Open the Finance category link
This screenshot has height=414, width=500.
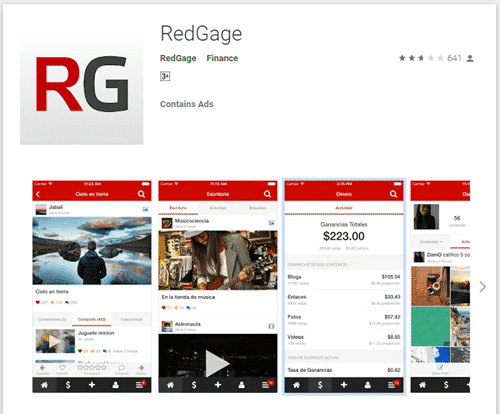[222, 58]
